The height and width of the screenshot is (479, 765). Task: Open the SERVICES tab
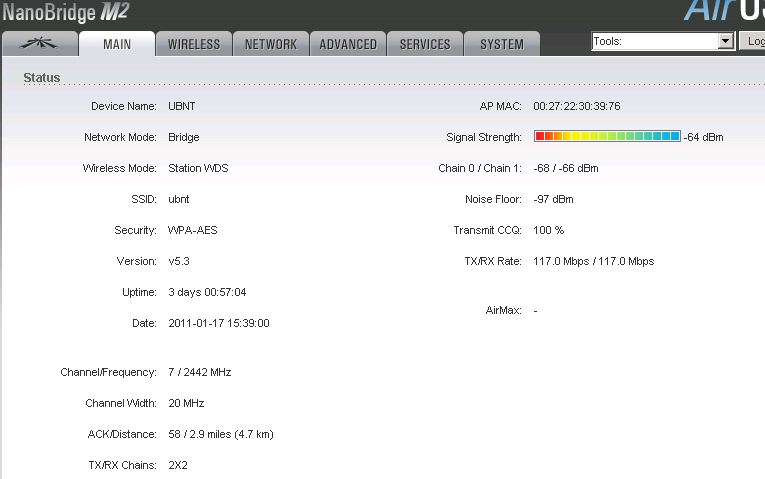pyautogui.click(x=425, y=44)
